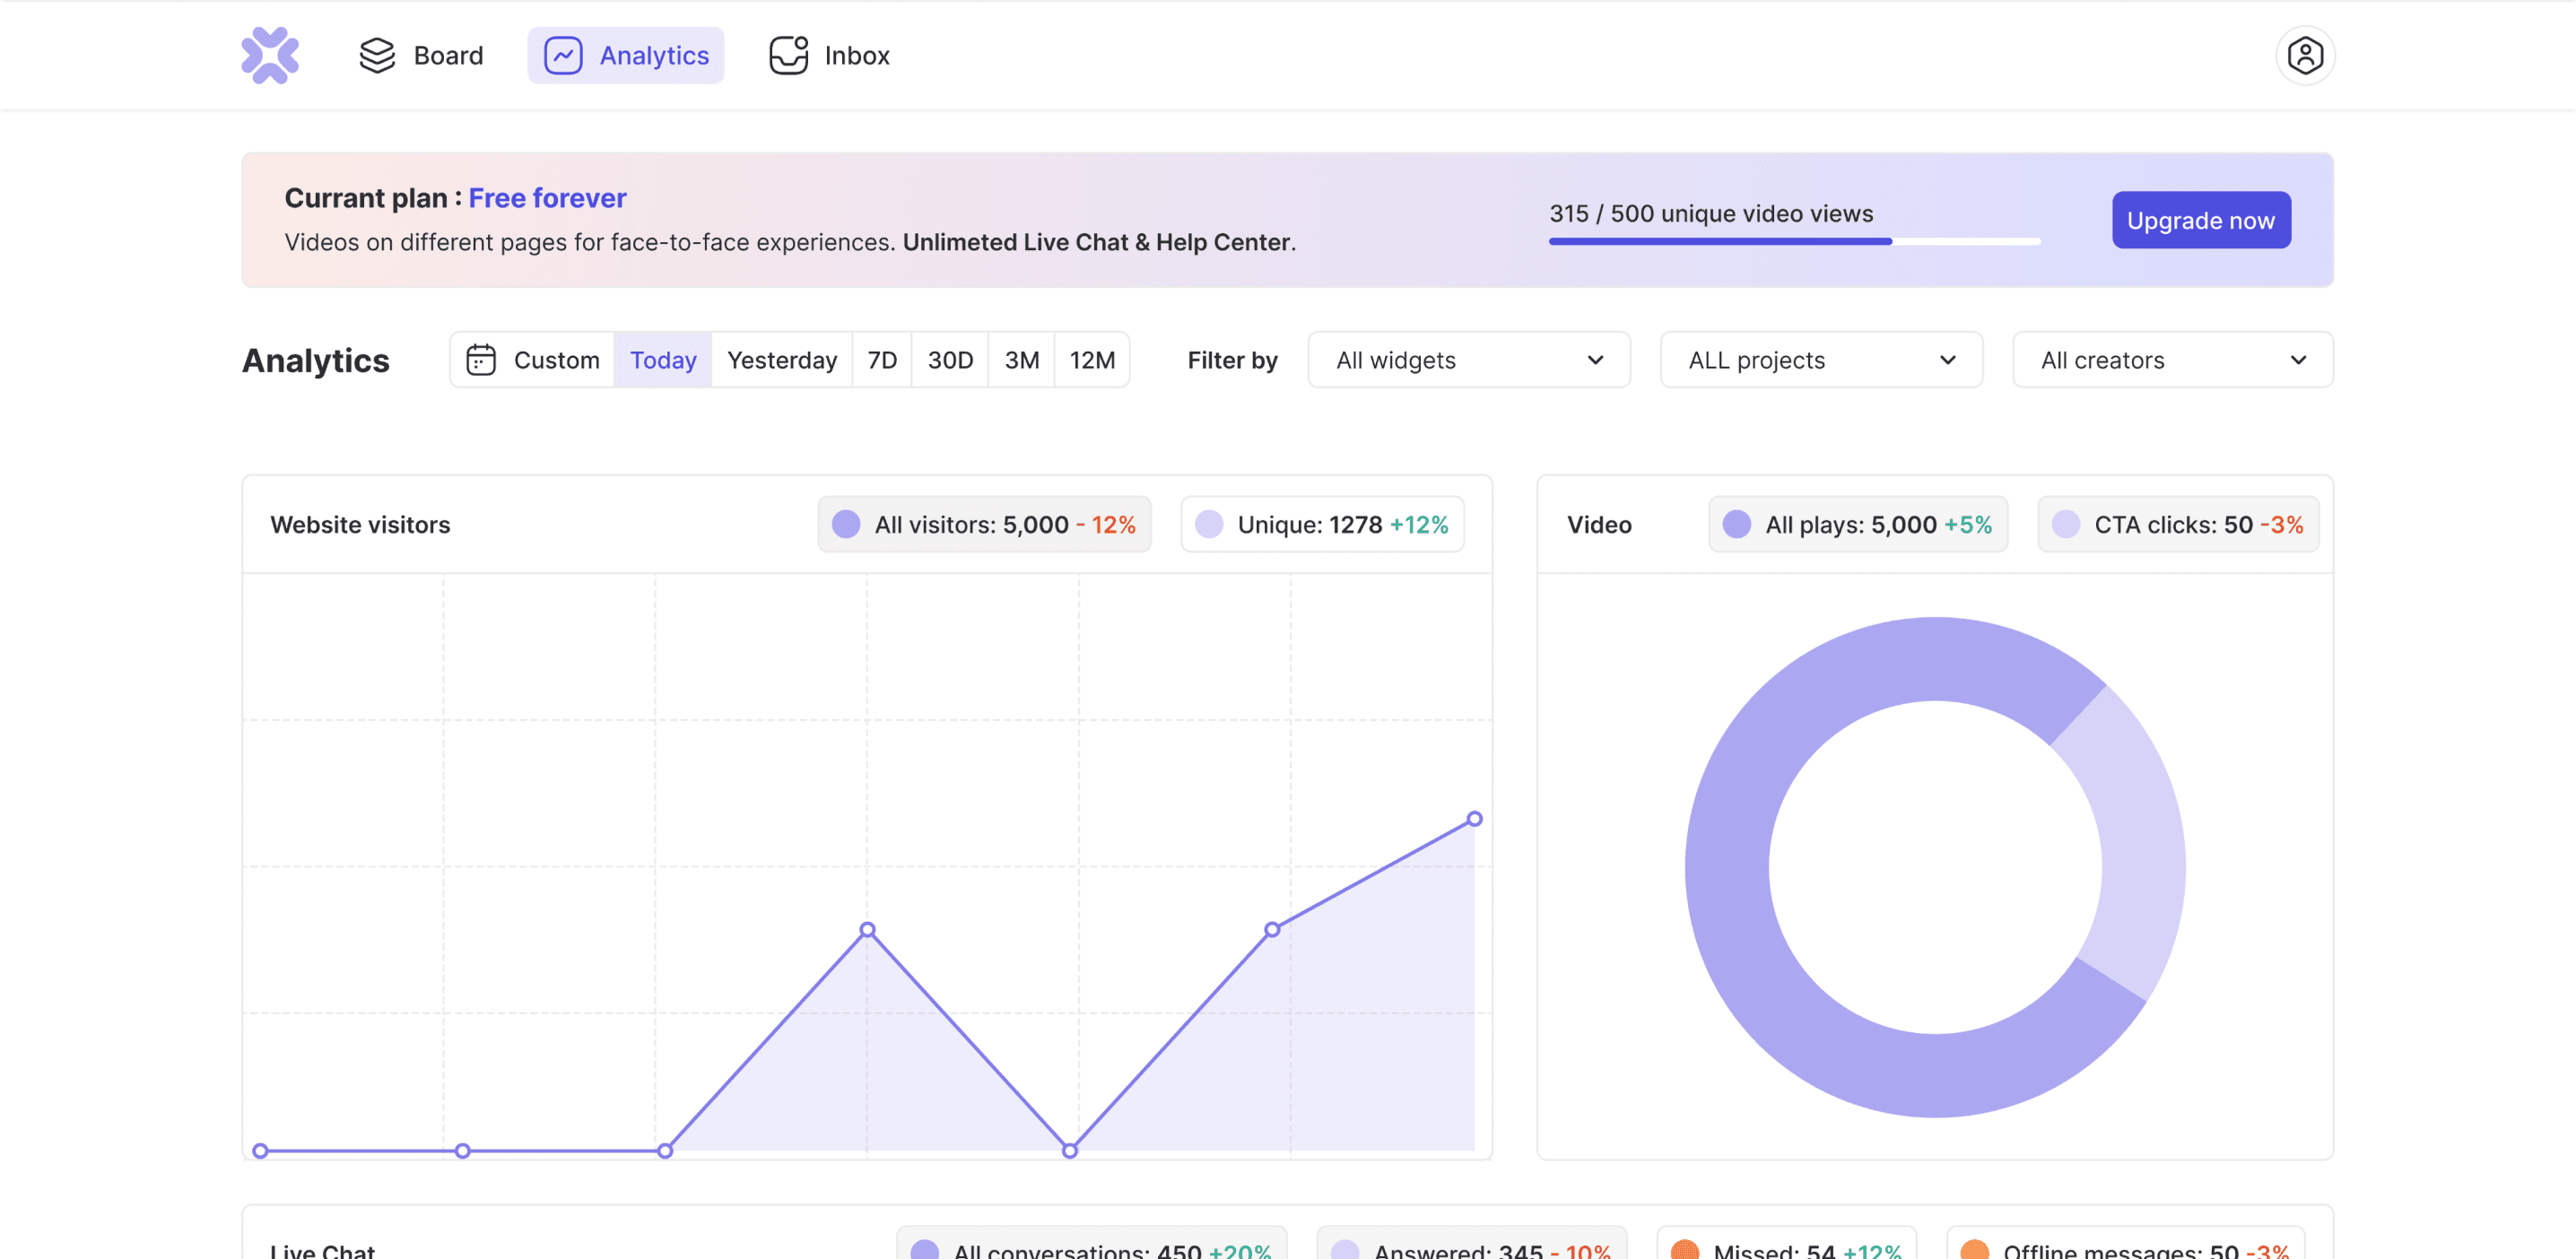The image size is (2576, 1259).
Task: Expand the All creators dropdown
Action: pyautogui.click(x=2172, y=360)
